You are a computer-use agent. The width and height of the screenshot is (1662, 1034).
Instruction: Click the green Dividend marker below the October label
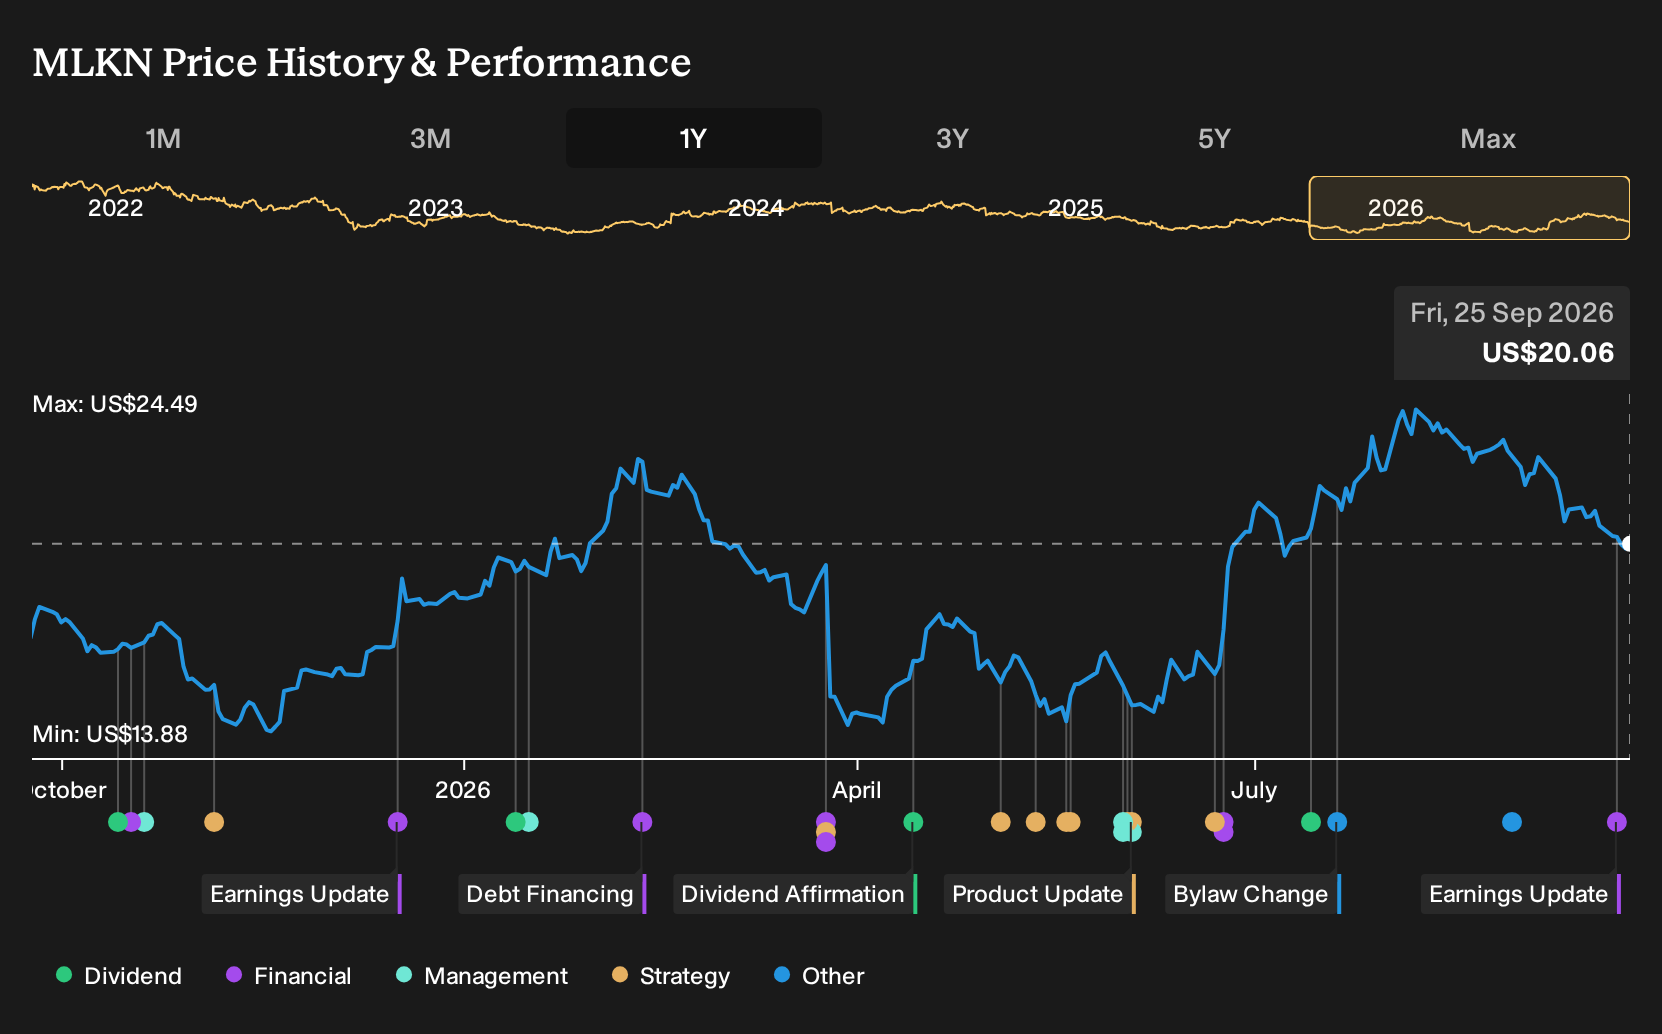tap(118, 822)
